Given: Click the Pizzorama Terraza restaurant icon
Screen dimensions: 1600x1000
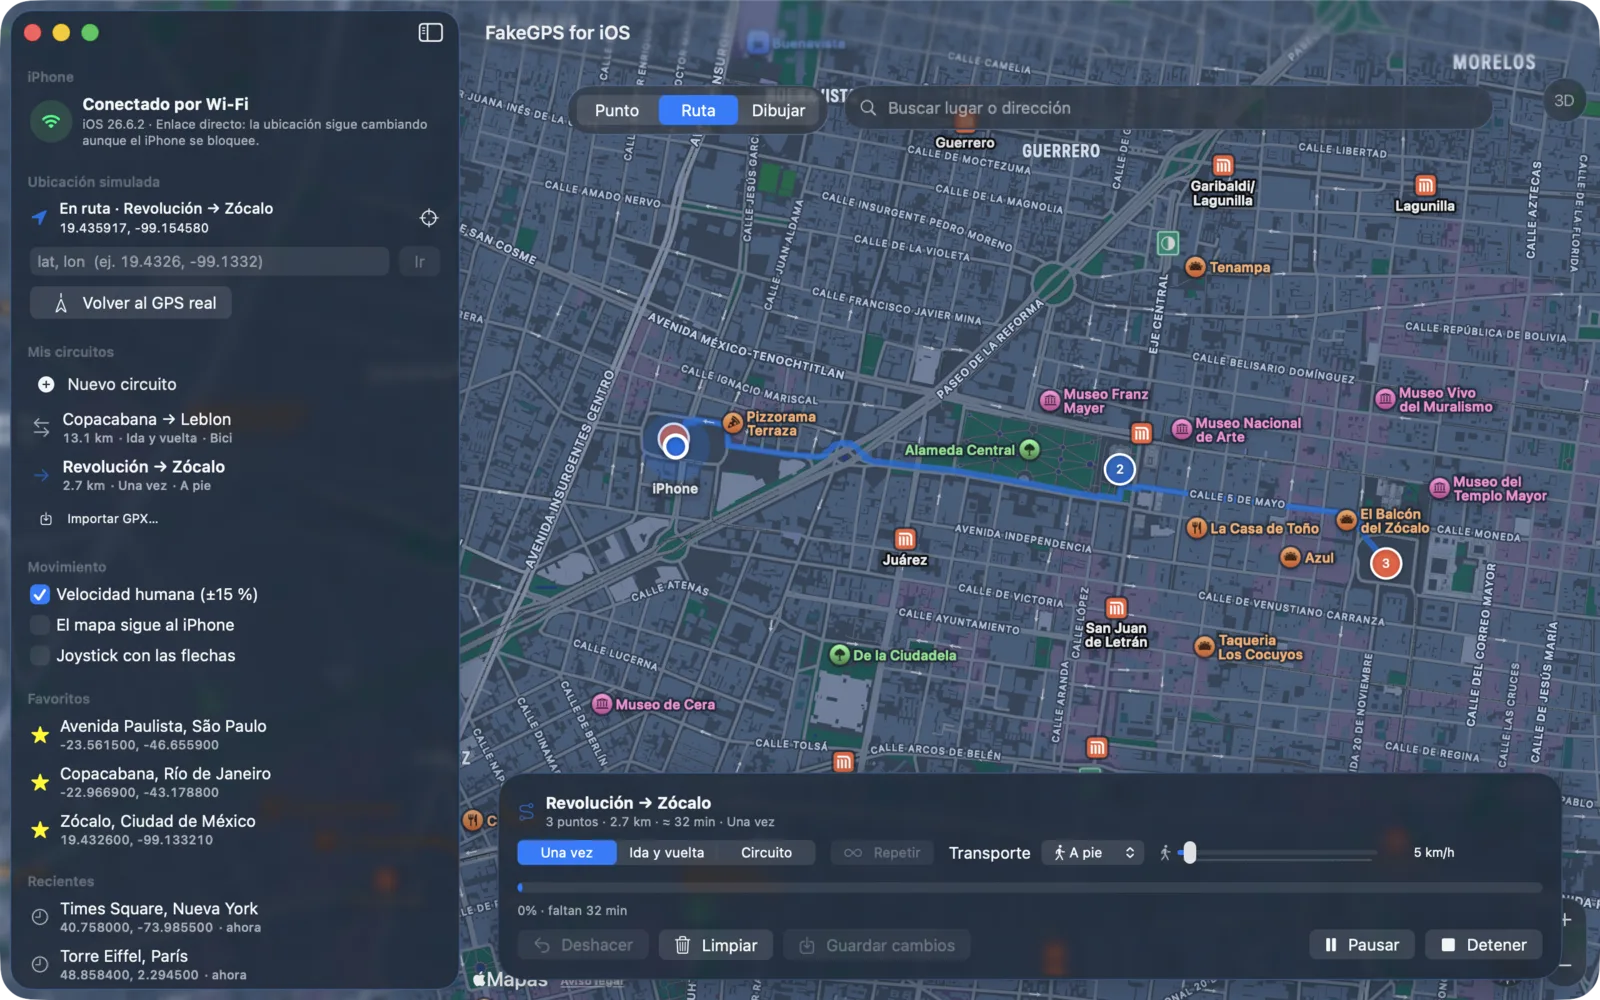Looking at the screenshot, I should tap(733, 423).
